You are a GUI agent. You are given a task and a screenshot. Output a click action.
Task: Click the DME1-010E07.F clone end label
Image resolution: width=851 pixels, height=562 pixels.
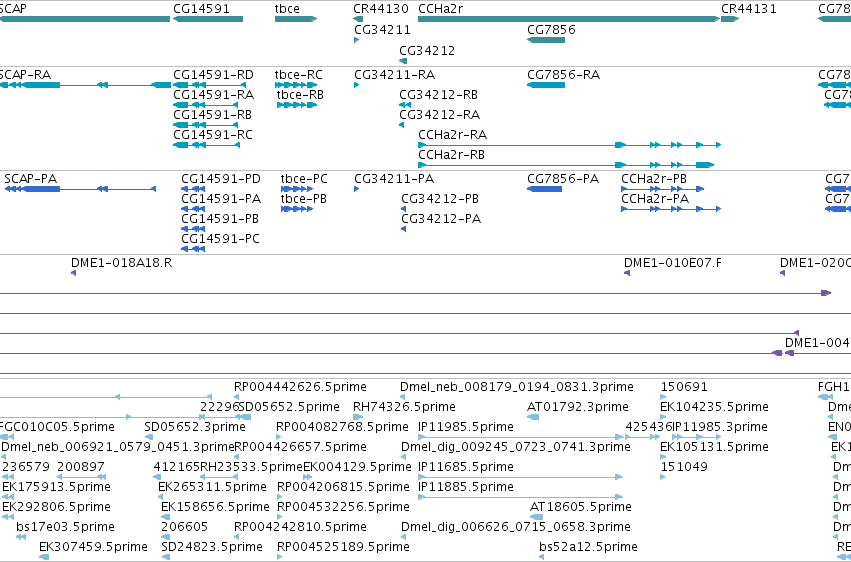673,263
